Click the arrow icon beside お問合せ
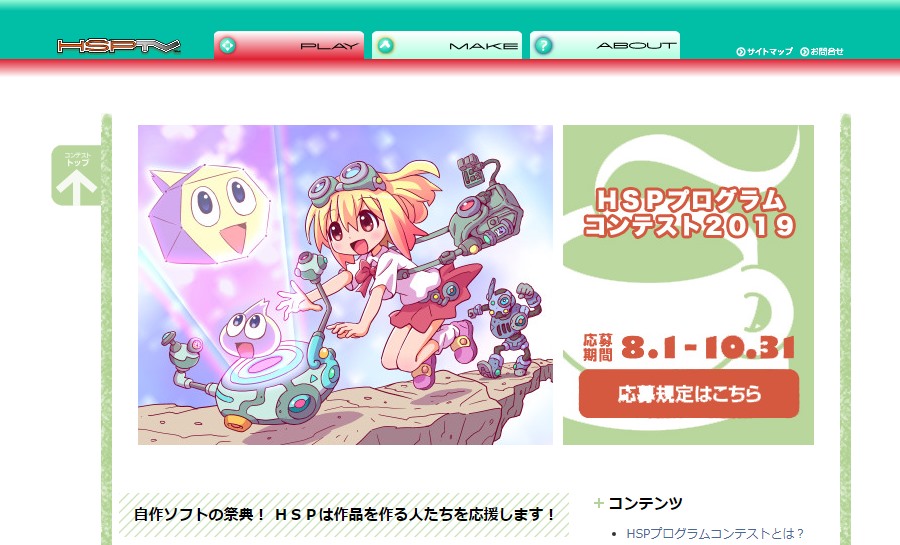This screenshot has height=545, width=900. click(x=805, y=52)
